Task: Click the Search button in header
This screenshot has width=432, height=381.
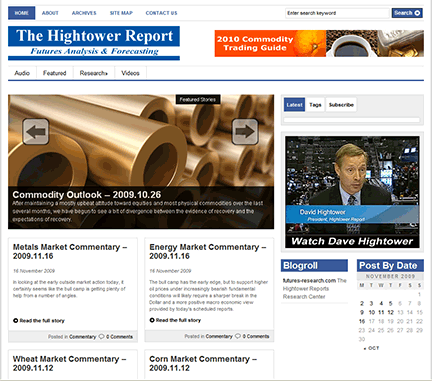Action: pos(407,13)
